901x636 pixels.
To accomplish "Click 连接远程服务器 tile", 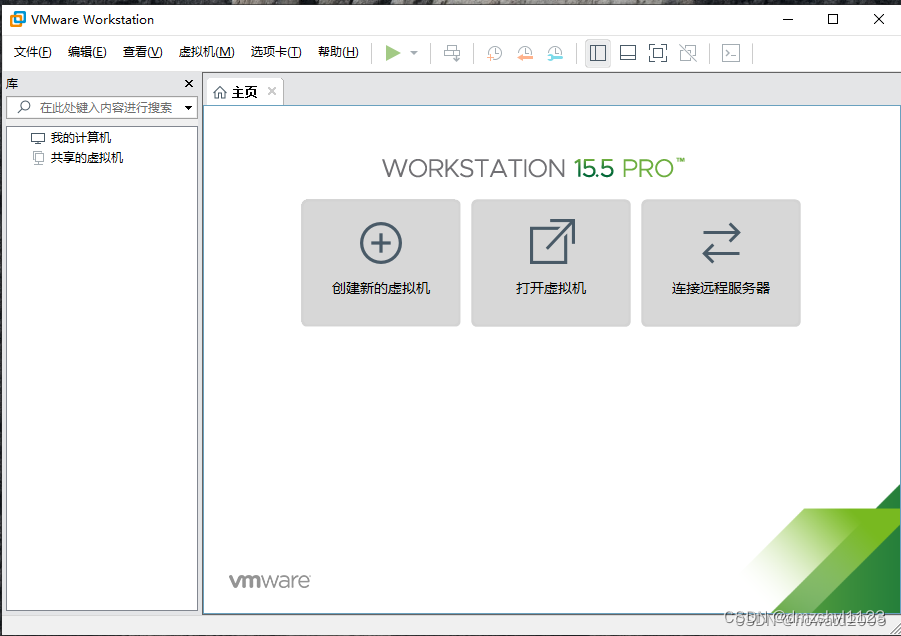I will pyautogui.click(x=721, y=263).
